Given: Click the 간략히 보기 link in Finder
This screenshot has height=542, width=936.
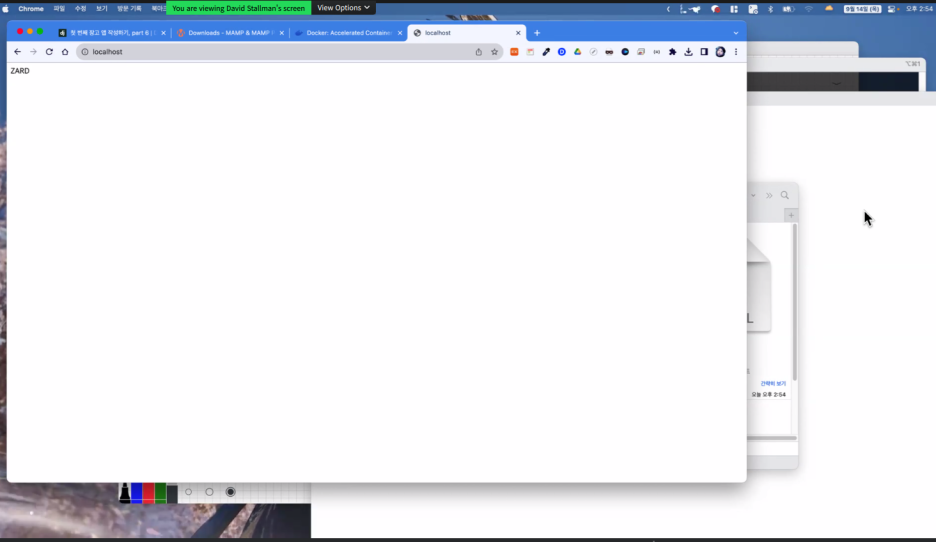Looking at the screenshot, I should 773,383.
